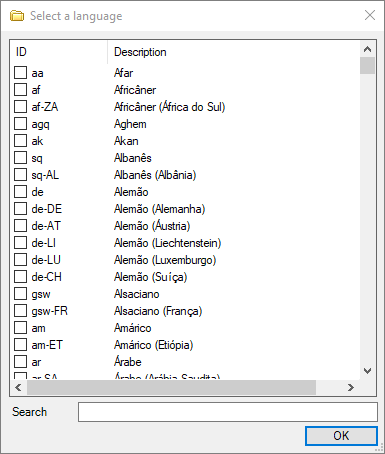This screenshot has height=454, width=385.
Task: Enable the af-ZA language checkbox
Action: [x=20, y=107]
